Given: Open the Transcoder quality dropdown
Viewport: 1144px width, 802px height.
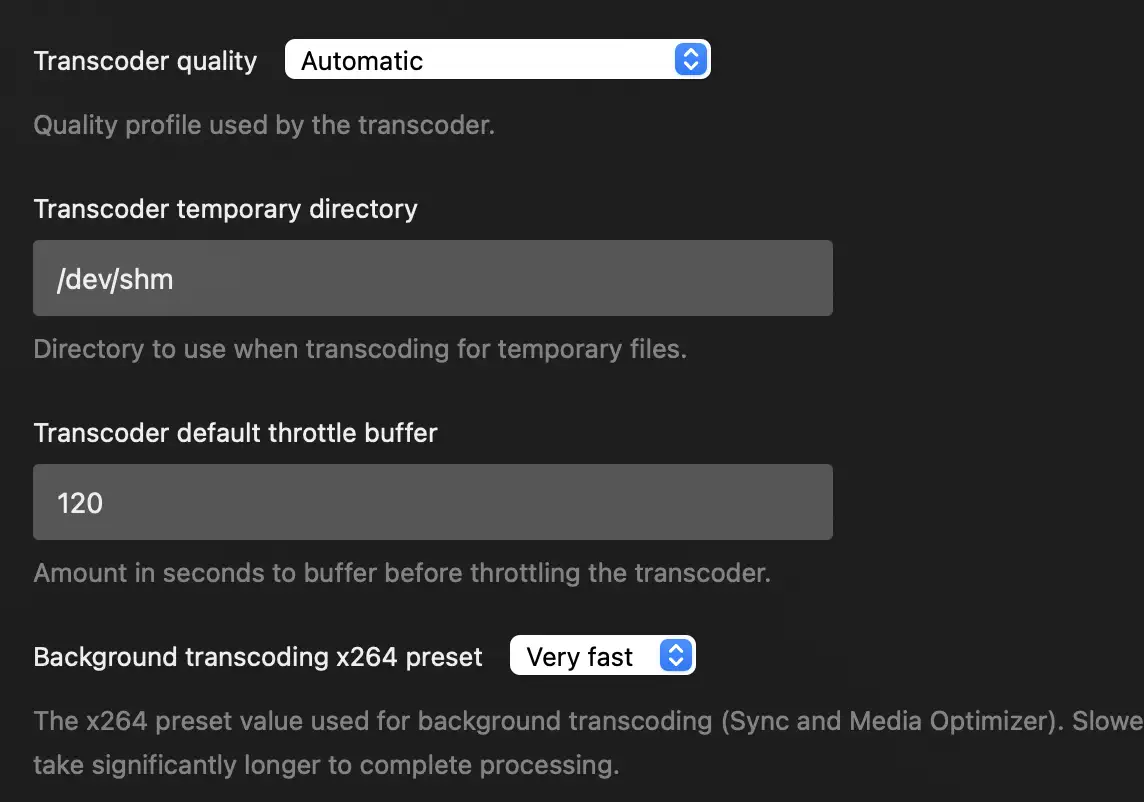Looking at the screenshot, I should point(497,60).
